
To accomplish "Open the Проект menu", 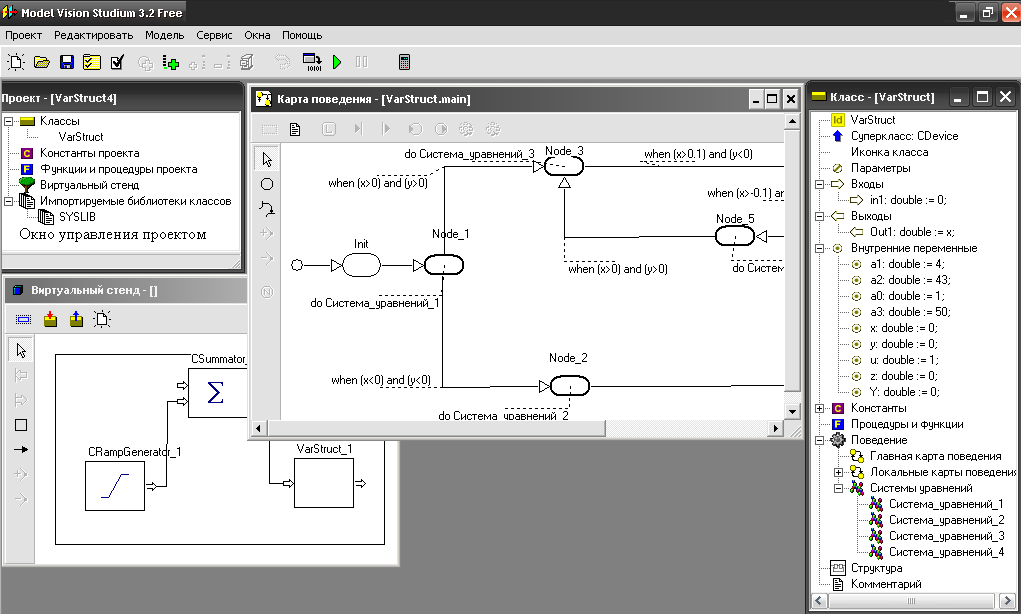I will click(23, 35).
